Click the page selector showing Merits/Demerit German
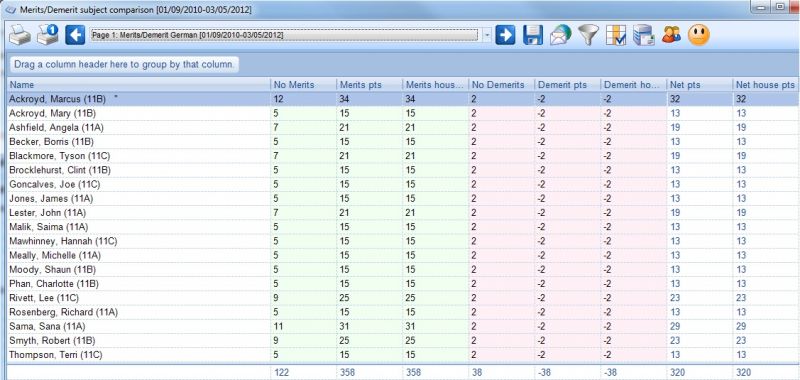Screen dimensions: 800x380 (285, 35)
